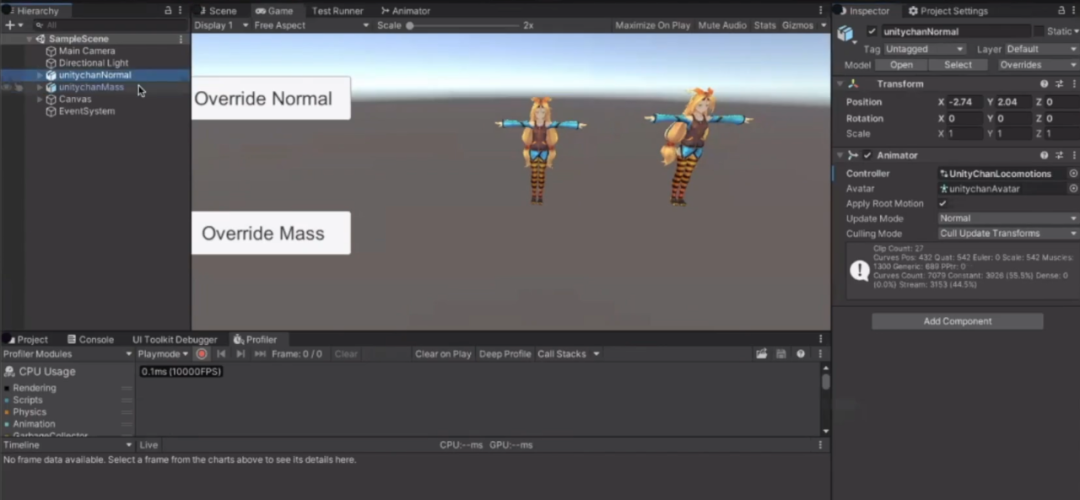
Task: Switch to the Project Settings tab
Action: point(948,11)
